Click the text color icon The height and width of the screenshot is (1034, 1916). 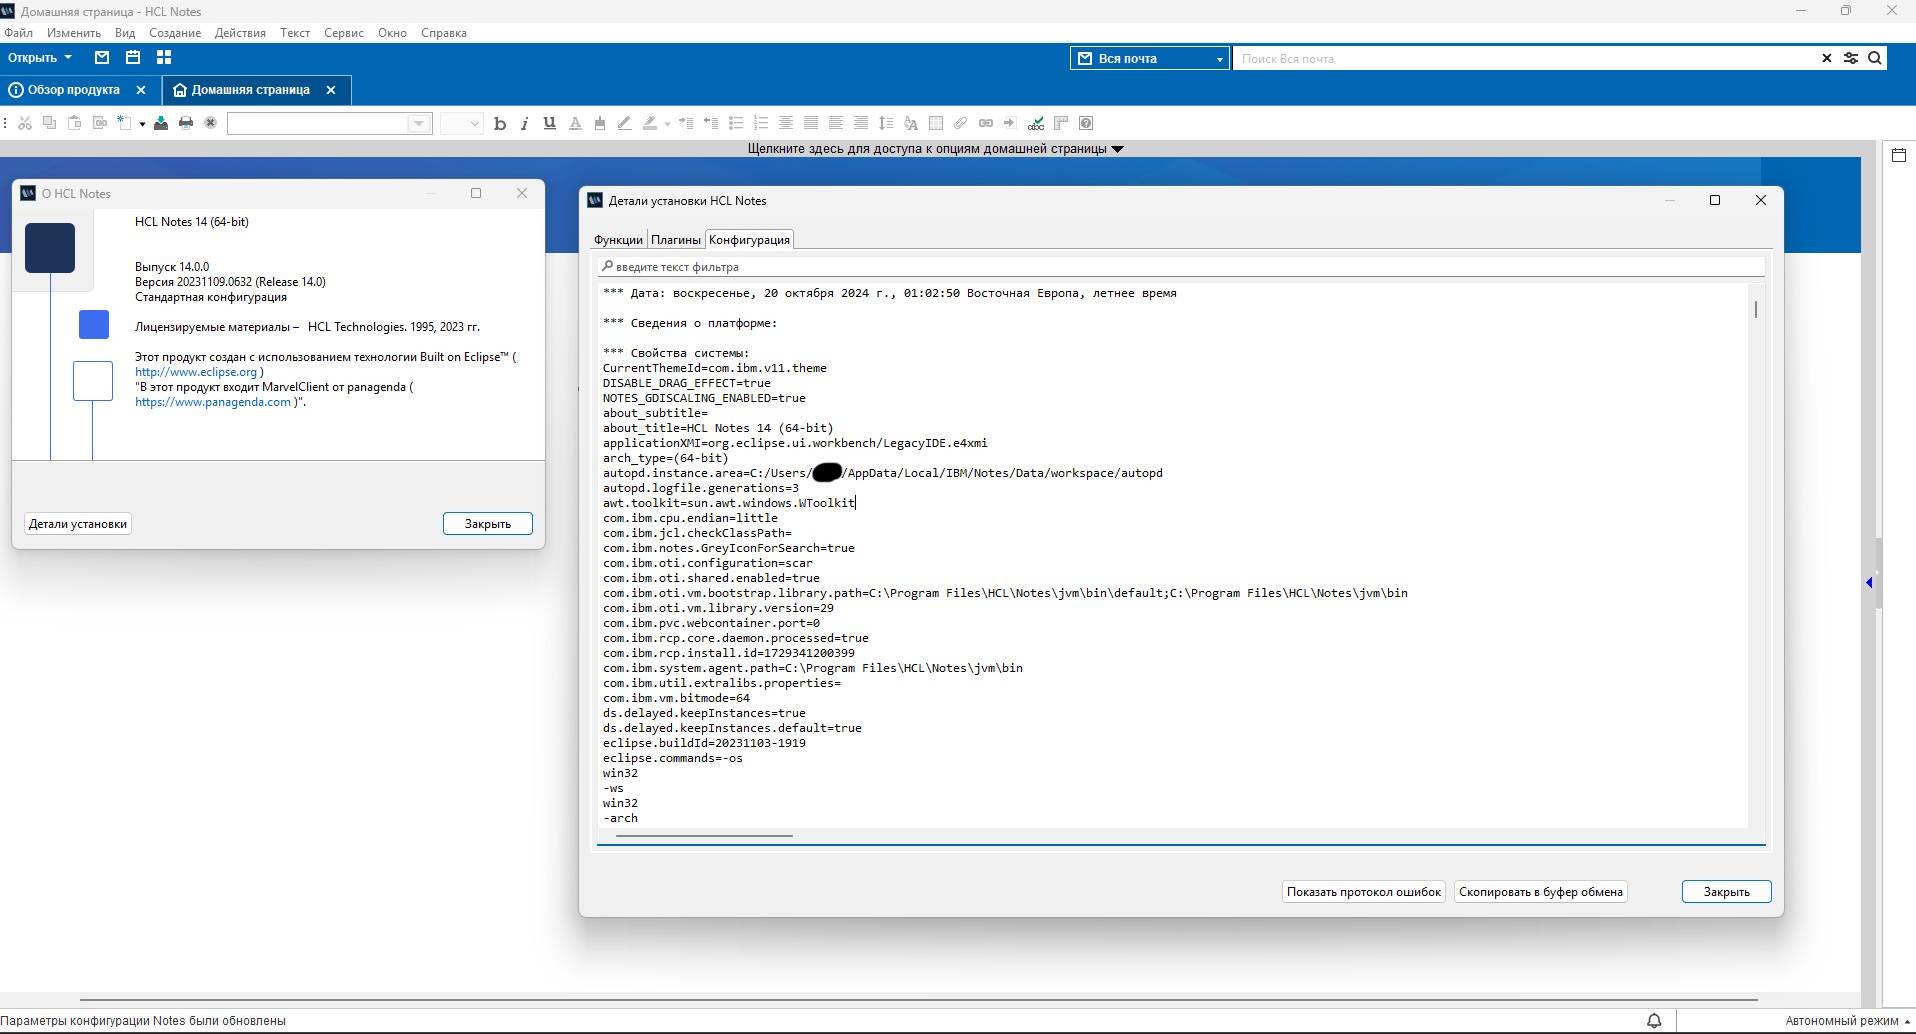click(575, 123)
